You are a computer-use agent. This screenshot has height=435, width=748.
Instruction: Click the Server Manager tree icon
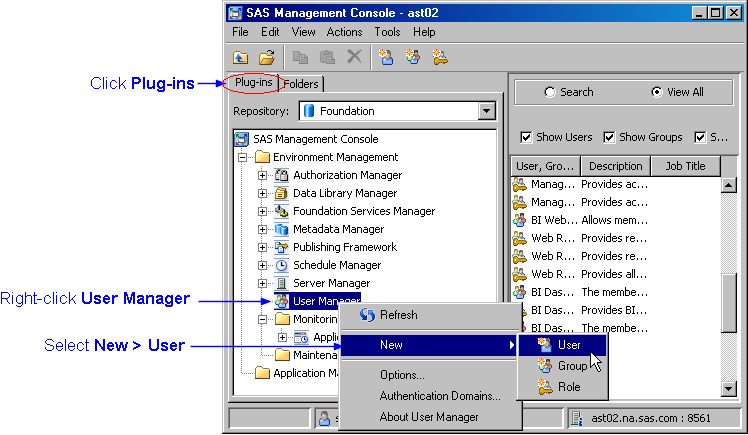(x=282, y=284)
